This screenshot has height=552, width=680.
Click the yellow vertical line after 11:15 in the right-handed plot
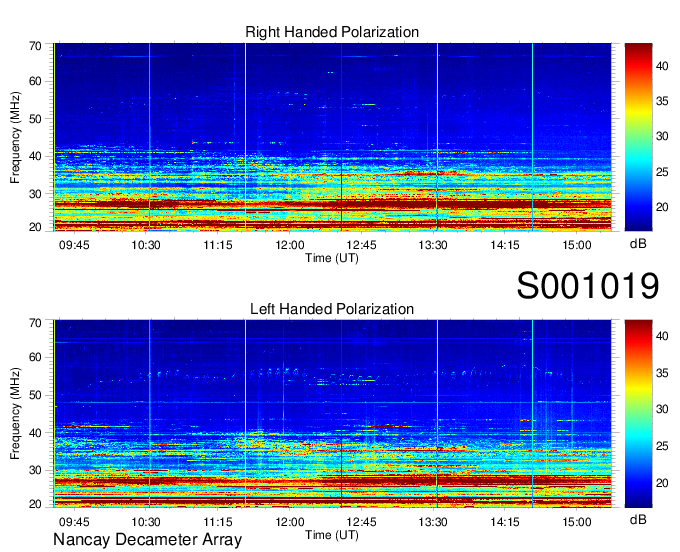click(245, 137)
